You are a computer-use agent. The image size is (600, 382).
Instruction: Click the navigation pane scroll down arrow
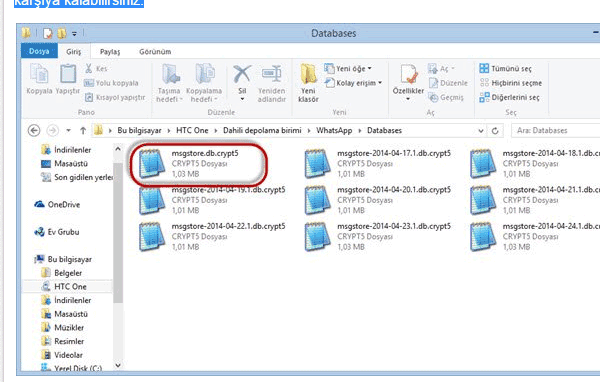[x=118, y=366]
